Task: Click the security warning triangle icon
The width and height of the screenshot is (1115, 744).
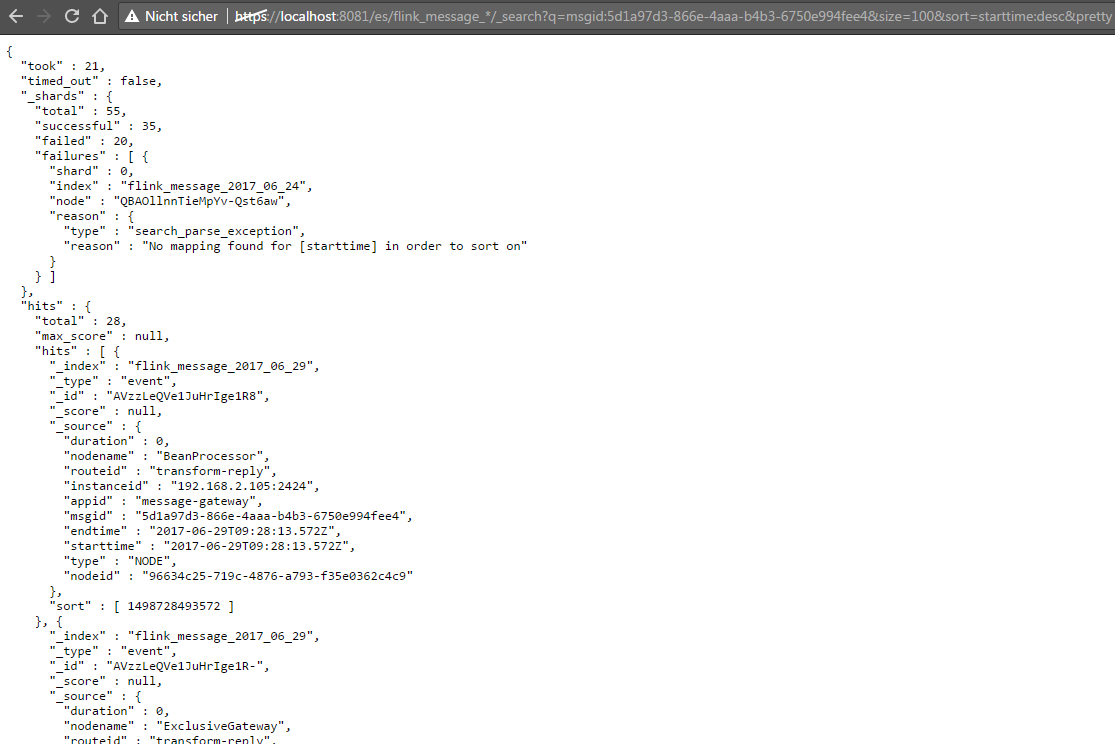Action: coord(132,16)
